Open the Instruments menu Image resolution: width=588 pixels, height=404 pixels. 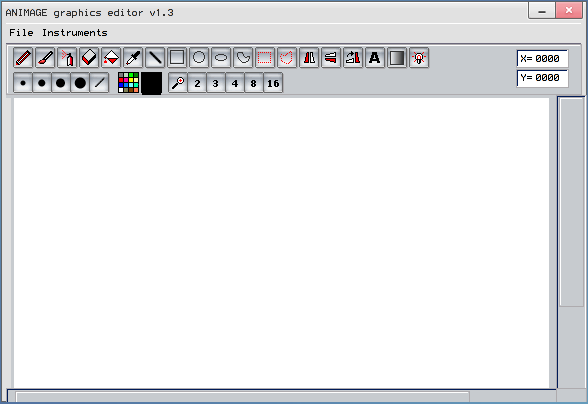[75, 33]
